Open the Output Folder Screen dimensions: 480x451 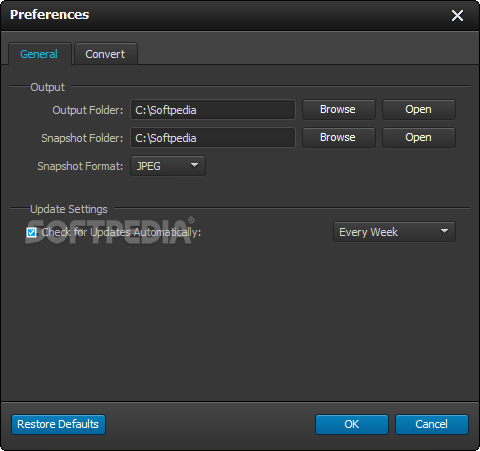click(419, 110)
